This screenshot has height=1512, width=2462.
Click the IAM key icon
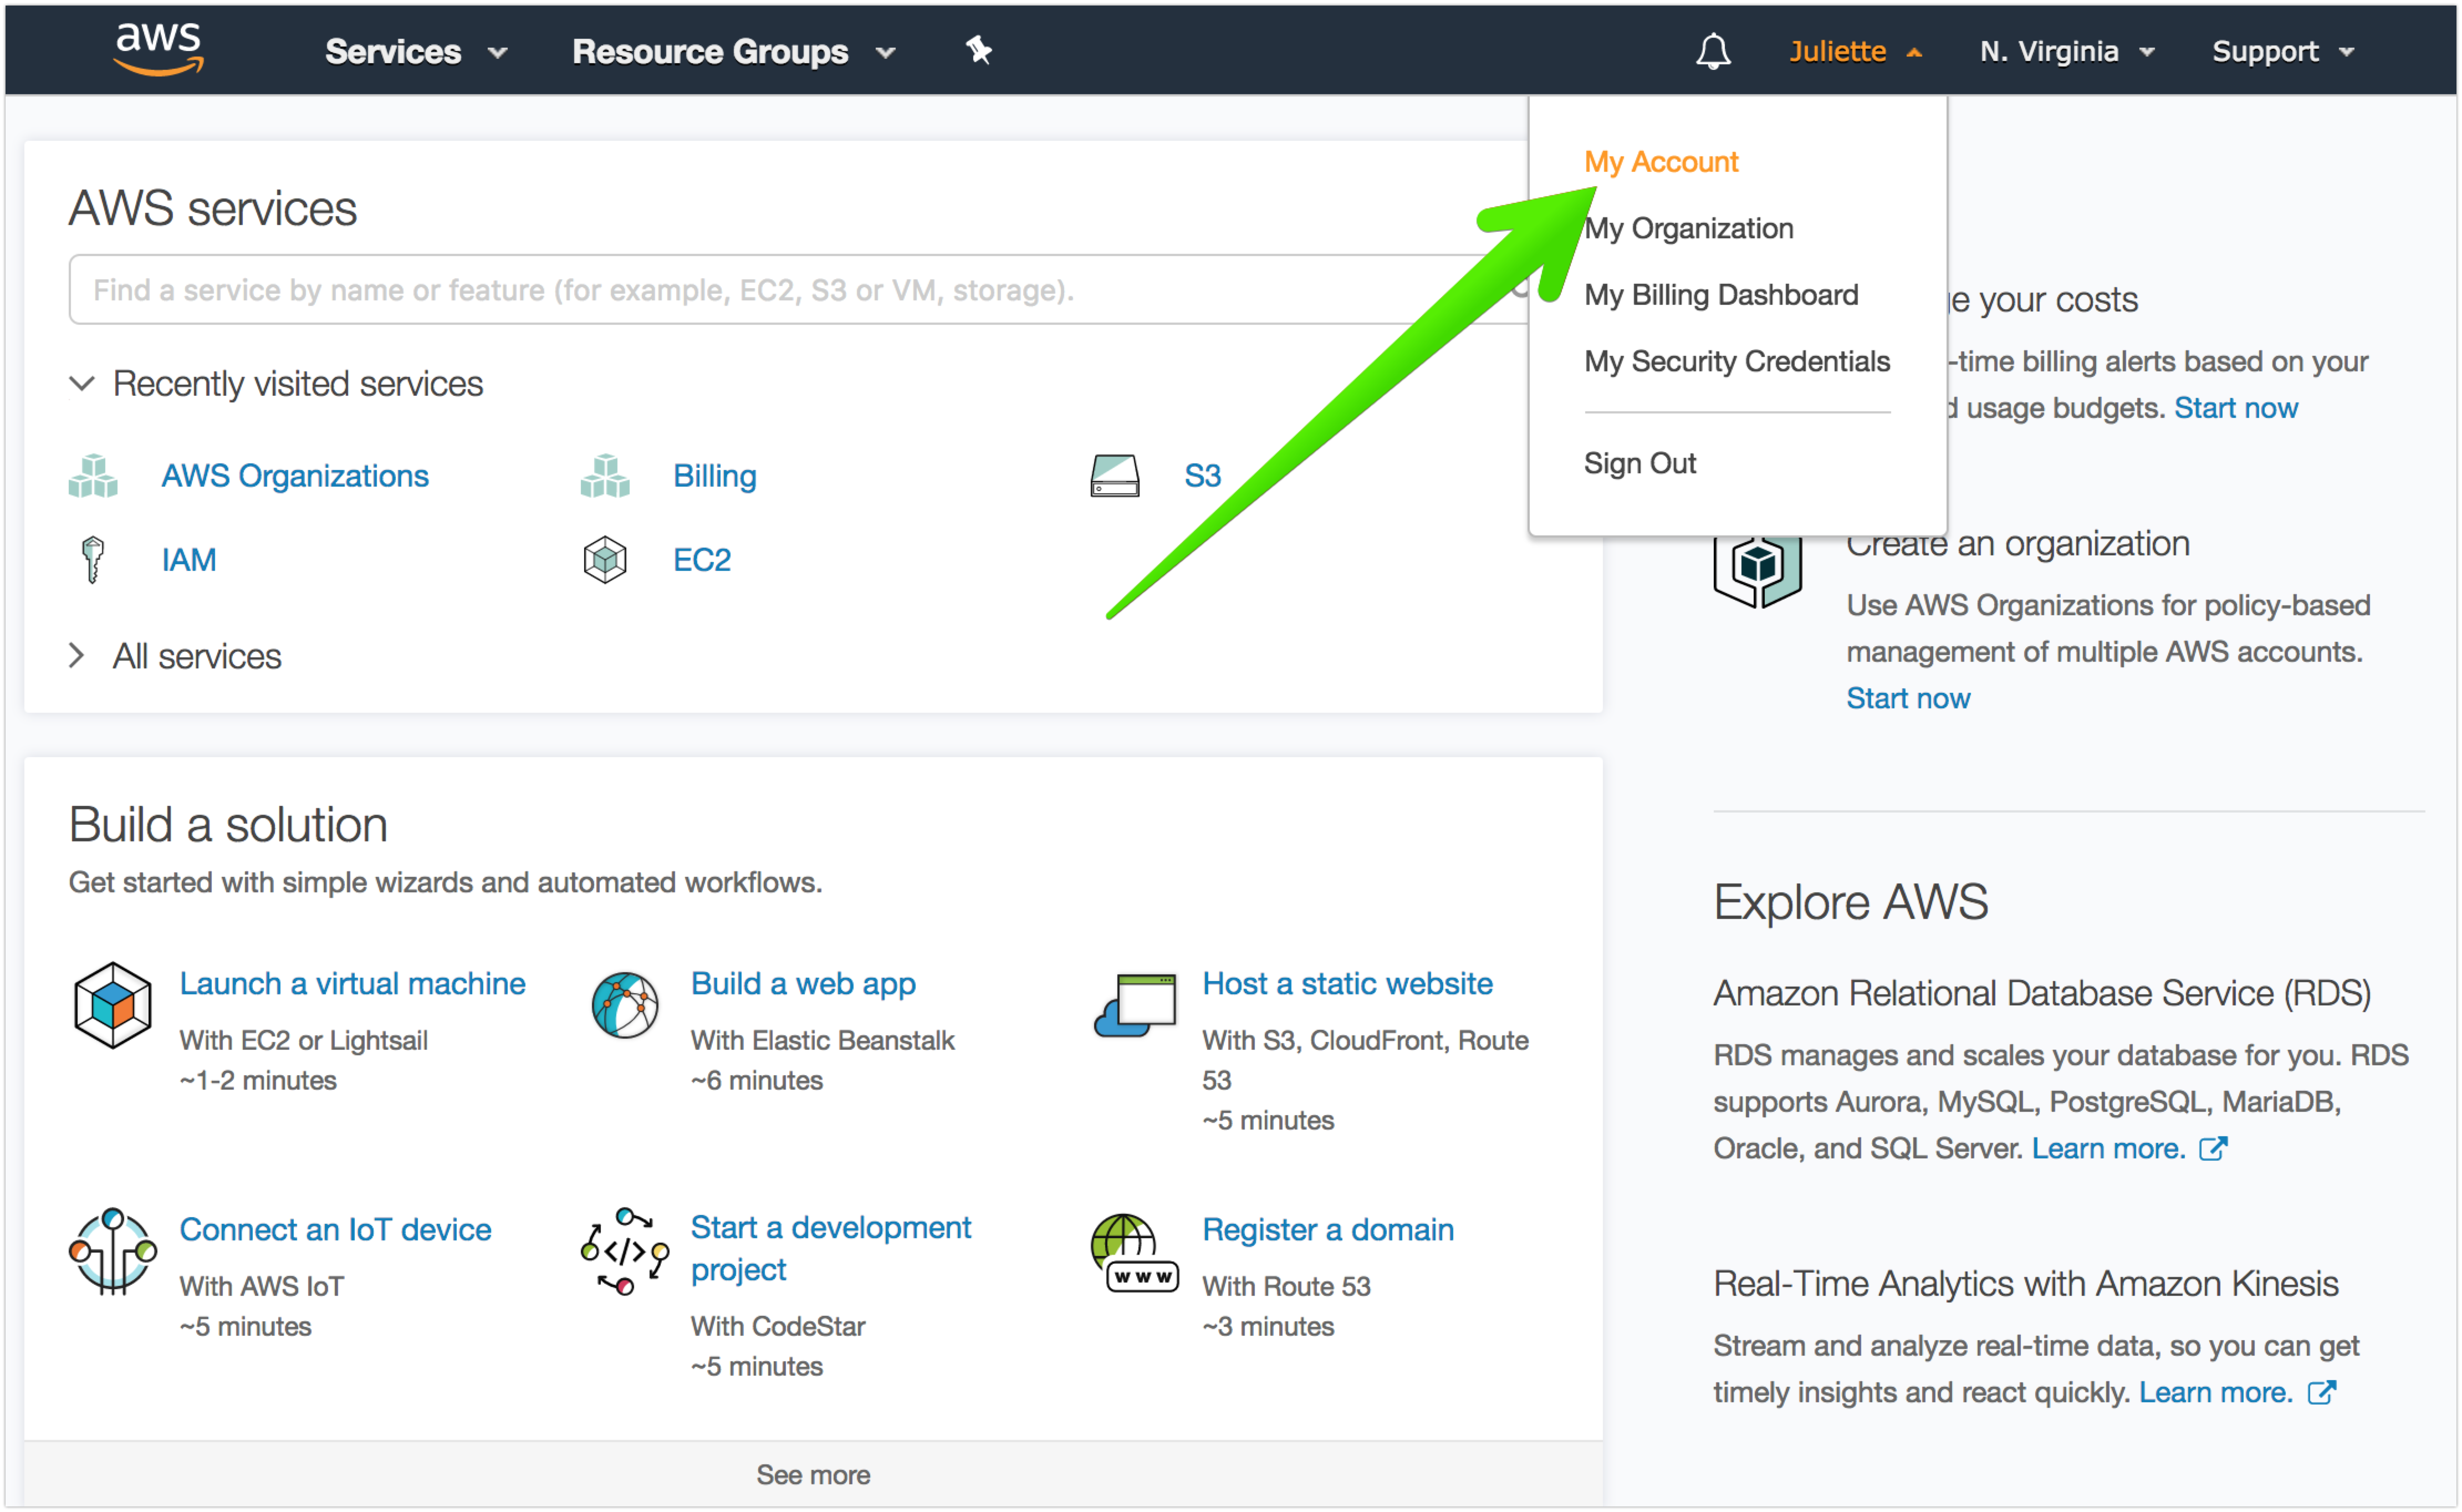pos(92,560)
